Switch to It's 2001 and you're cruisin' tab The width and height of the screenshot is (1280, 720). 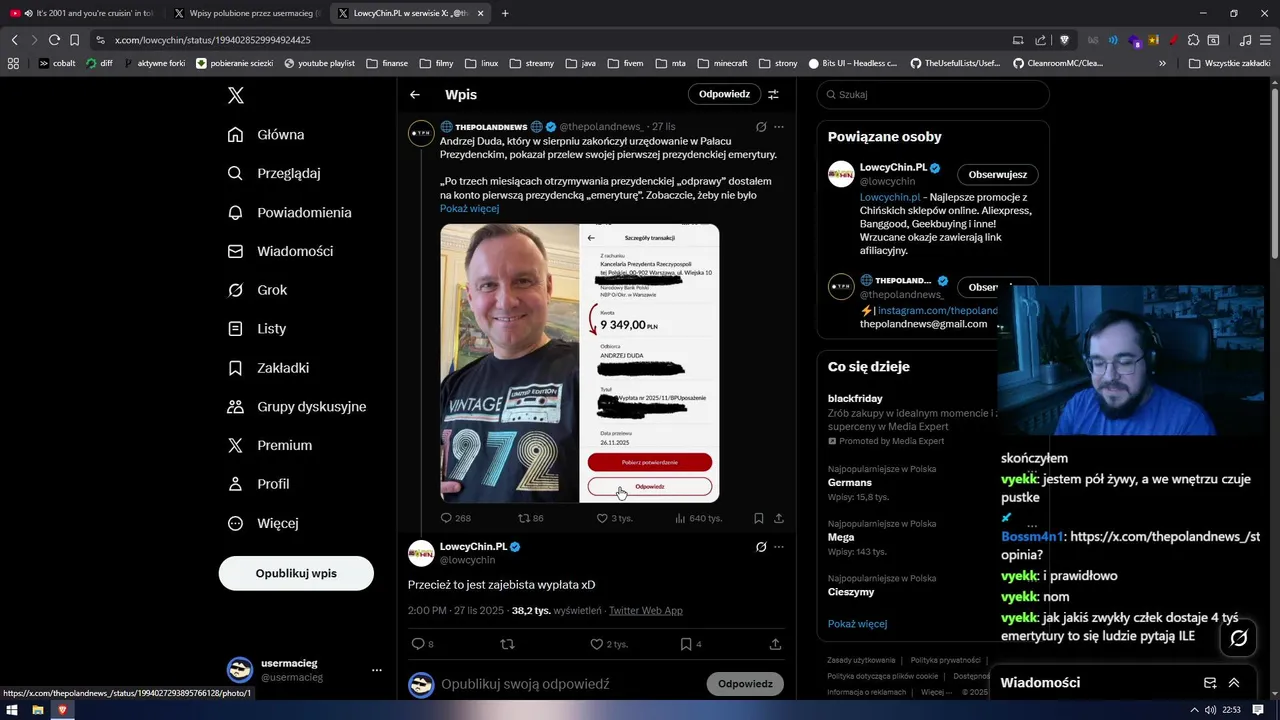coord(82,13)
